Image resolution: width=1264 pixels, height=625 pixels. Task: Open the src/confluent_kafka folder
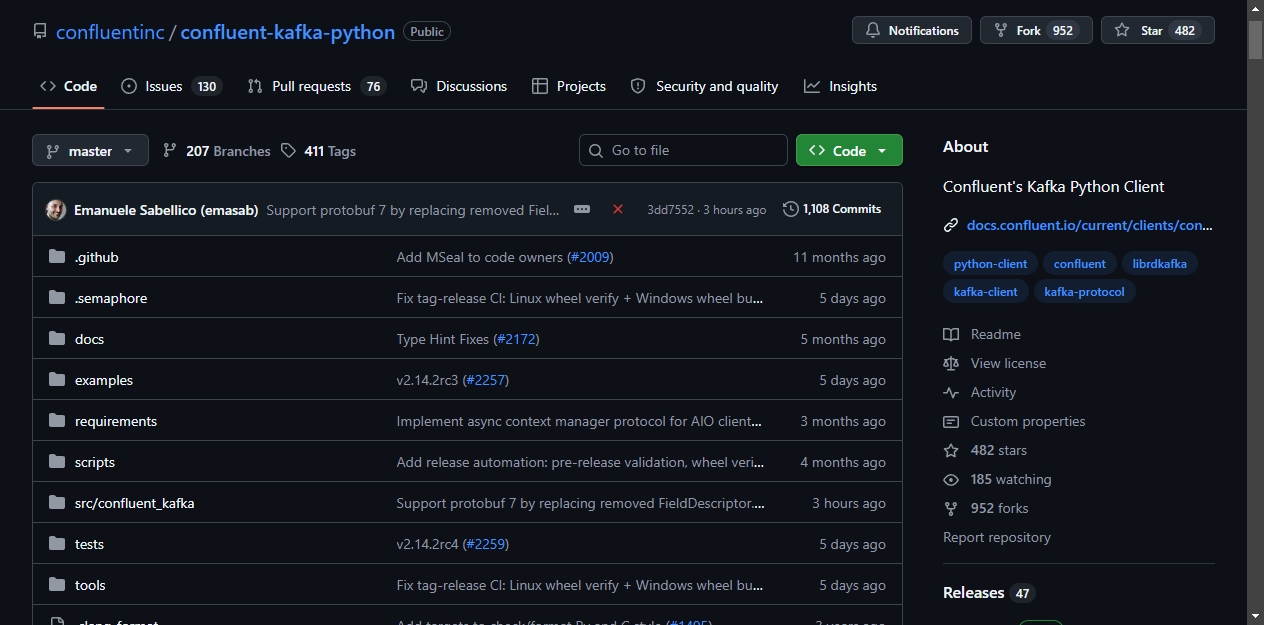[135, 503]
